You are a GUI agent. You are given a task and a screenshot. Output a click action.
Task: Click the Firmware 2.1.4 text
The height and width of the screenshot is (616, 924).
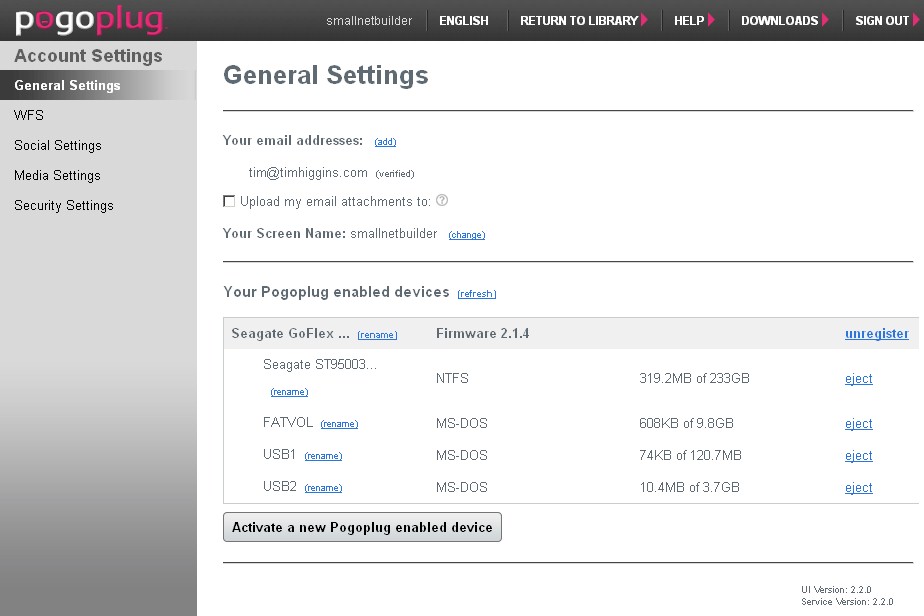pyautogui.click(x=483, y=334)
